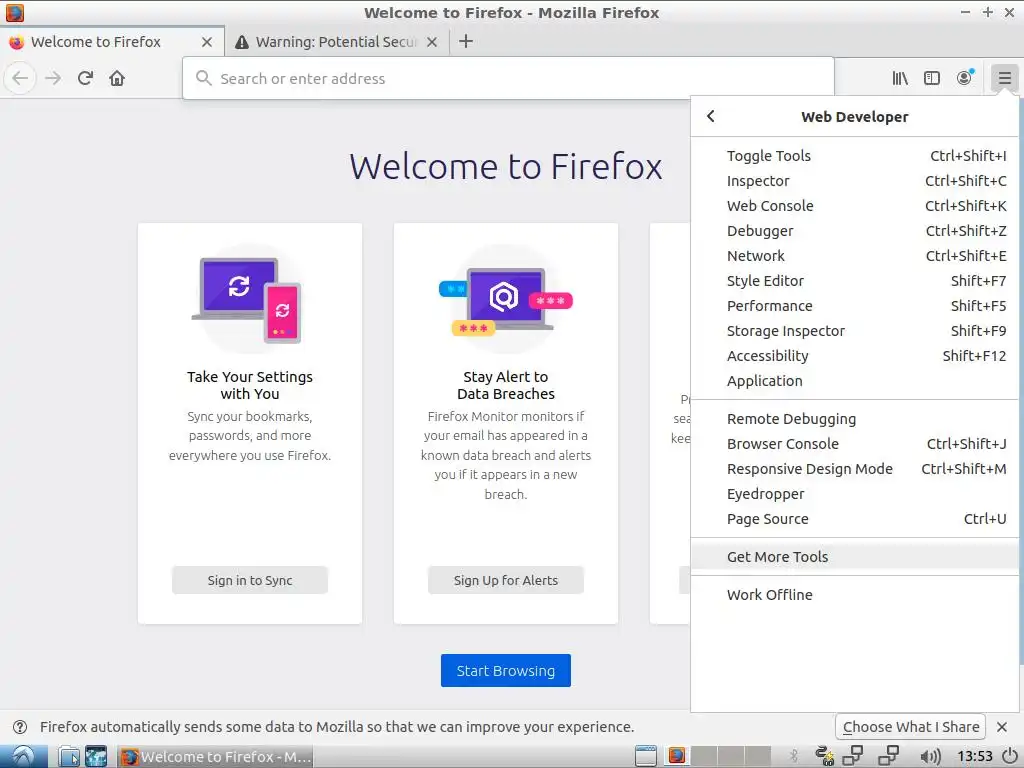Screen dimensions: 1024x768
Task: Switch to the Welcome to Firefox tab
Action: [112, 42]
